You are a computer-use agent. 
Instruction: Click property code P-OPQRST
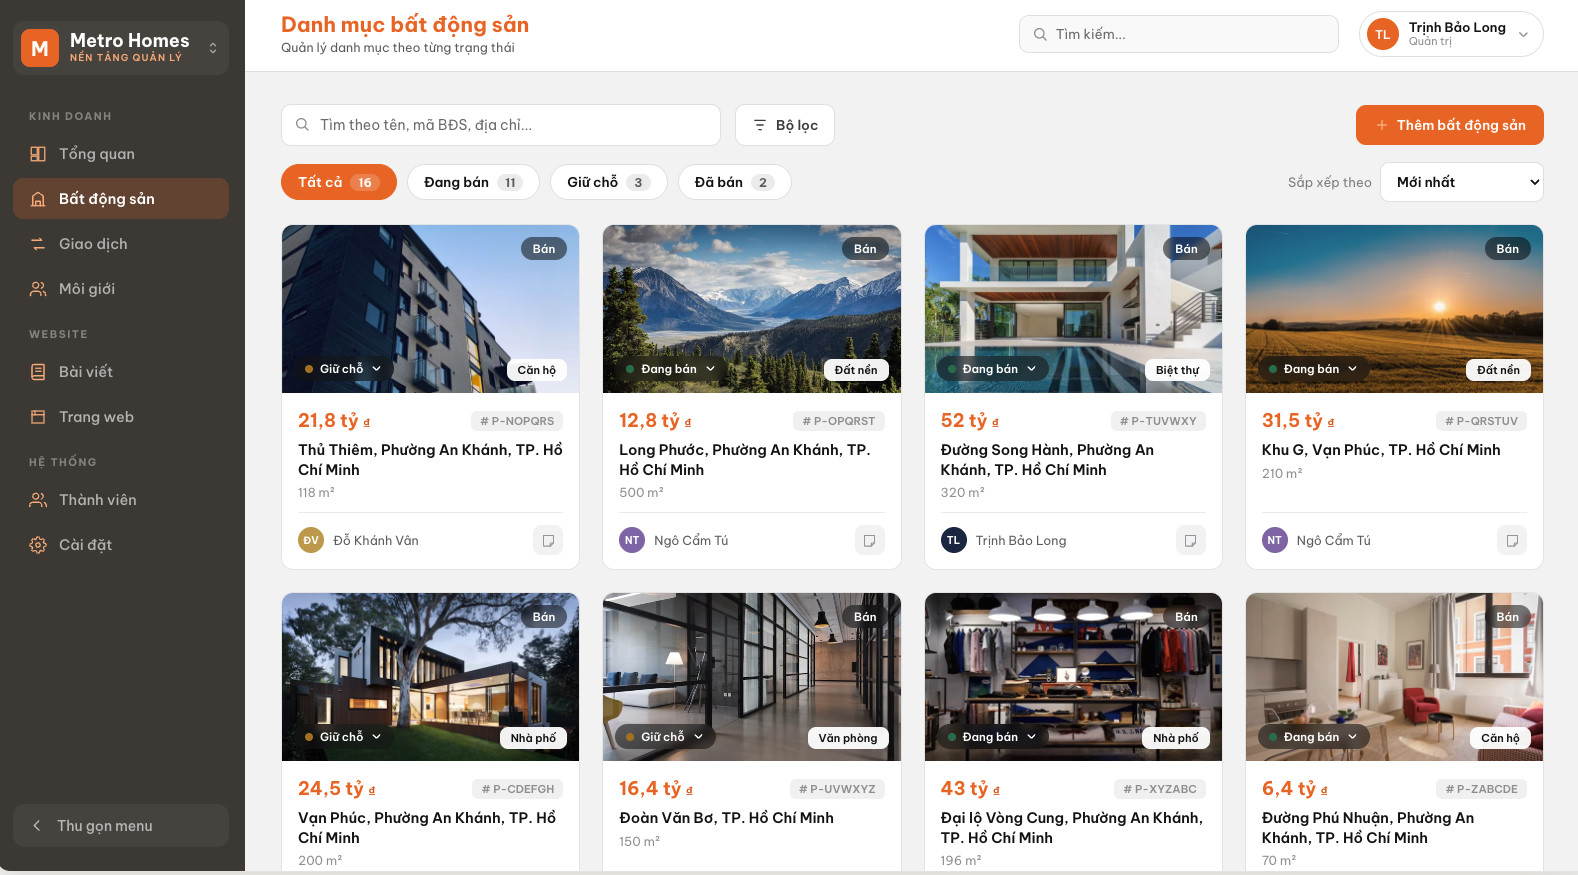coord(839,421)
